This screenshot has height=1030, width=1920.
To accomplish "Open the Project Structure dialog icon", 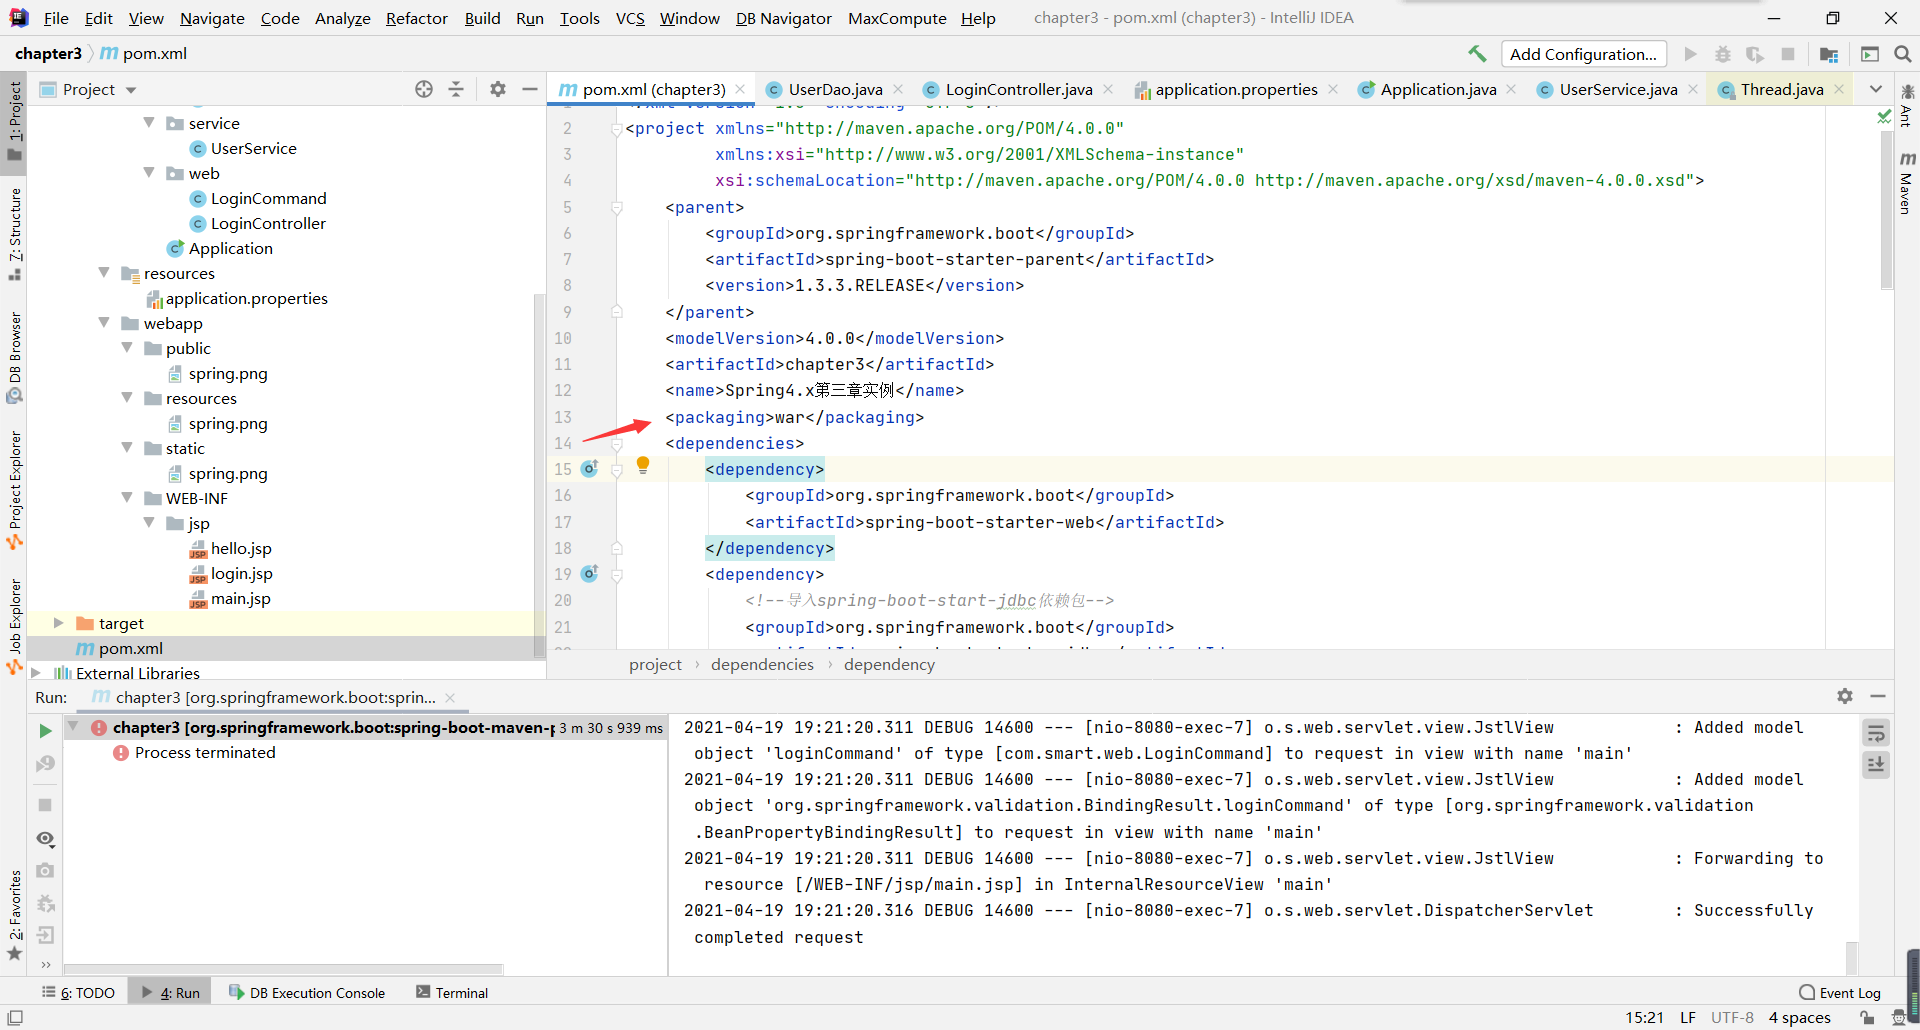I will (x=1829, y=54).
